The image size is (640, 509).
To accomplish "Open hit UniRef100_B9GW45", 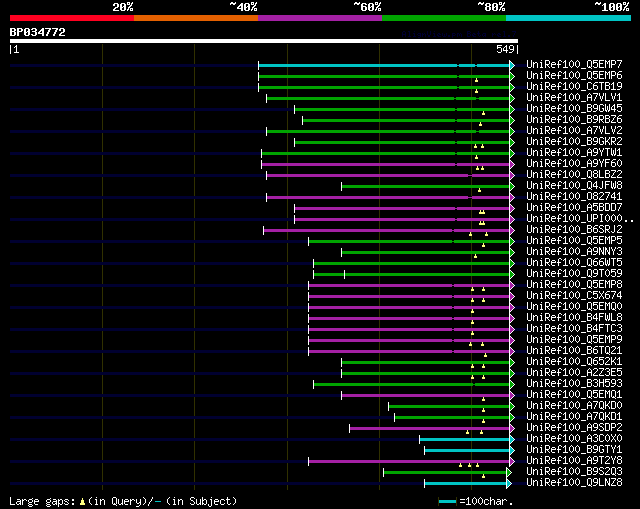I will click(x=574, y=109).
